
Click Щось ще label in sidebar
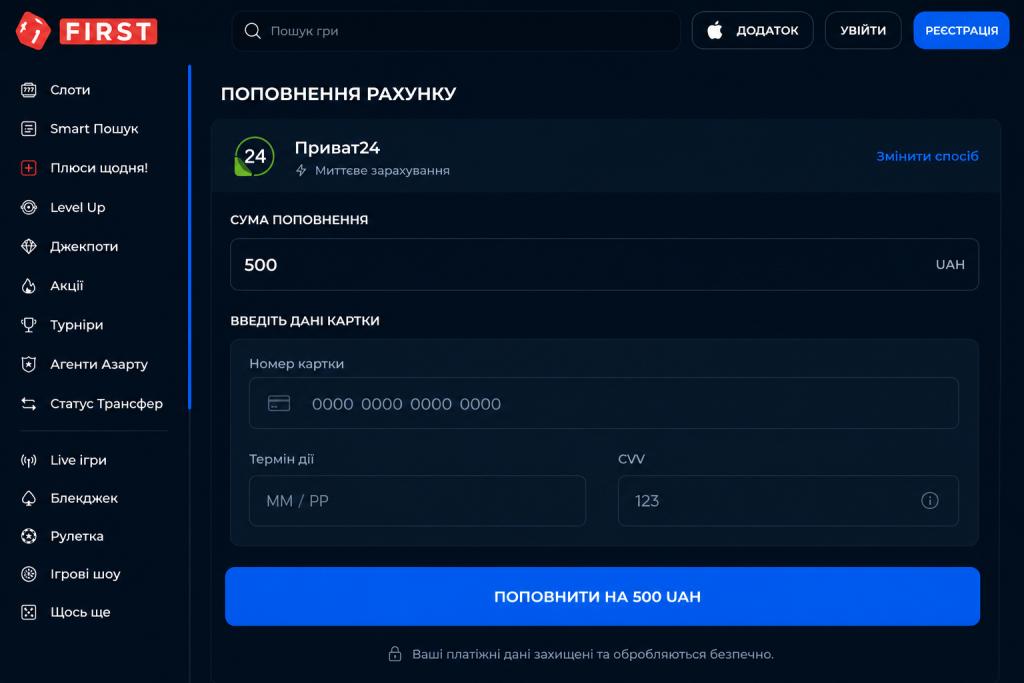point(80,612)
